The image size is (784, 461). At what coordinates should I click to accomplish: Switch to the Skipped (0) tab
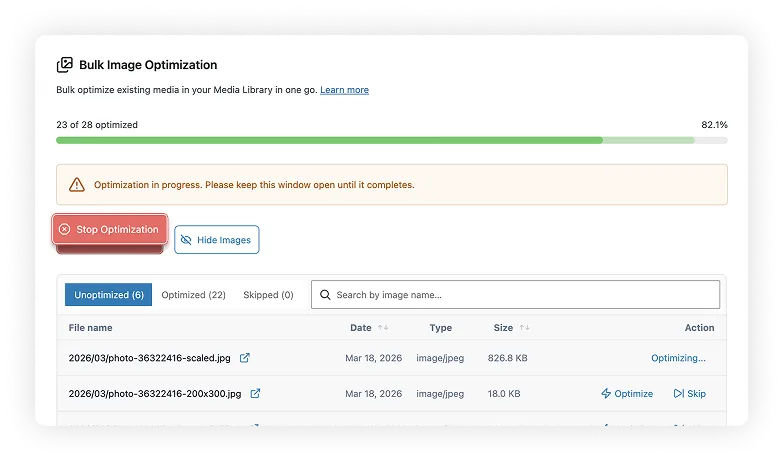[268, 295]
